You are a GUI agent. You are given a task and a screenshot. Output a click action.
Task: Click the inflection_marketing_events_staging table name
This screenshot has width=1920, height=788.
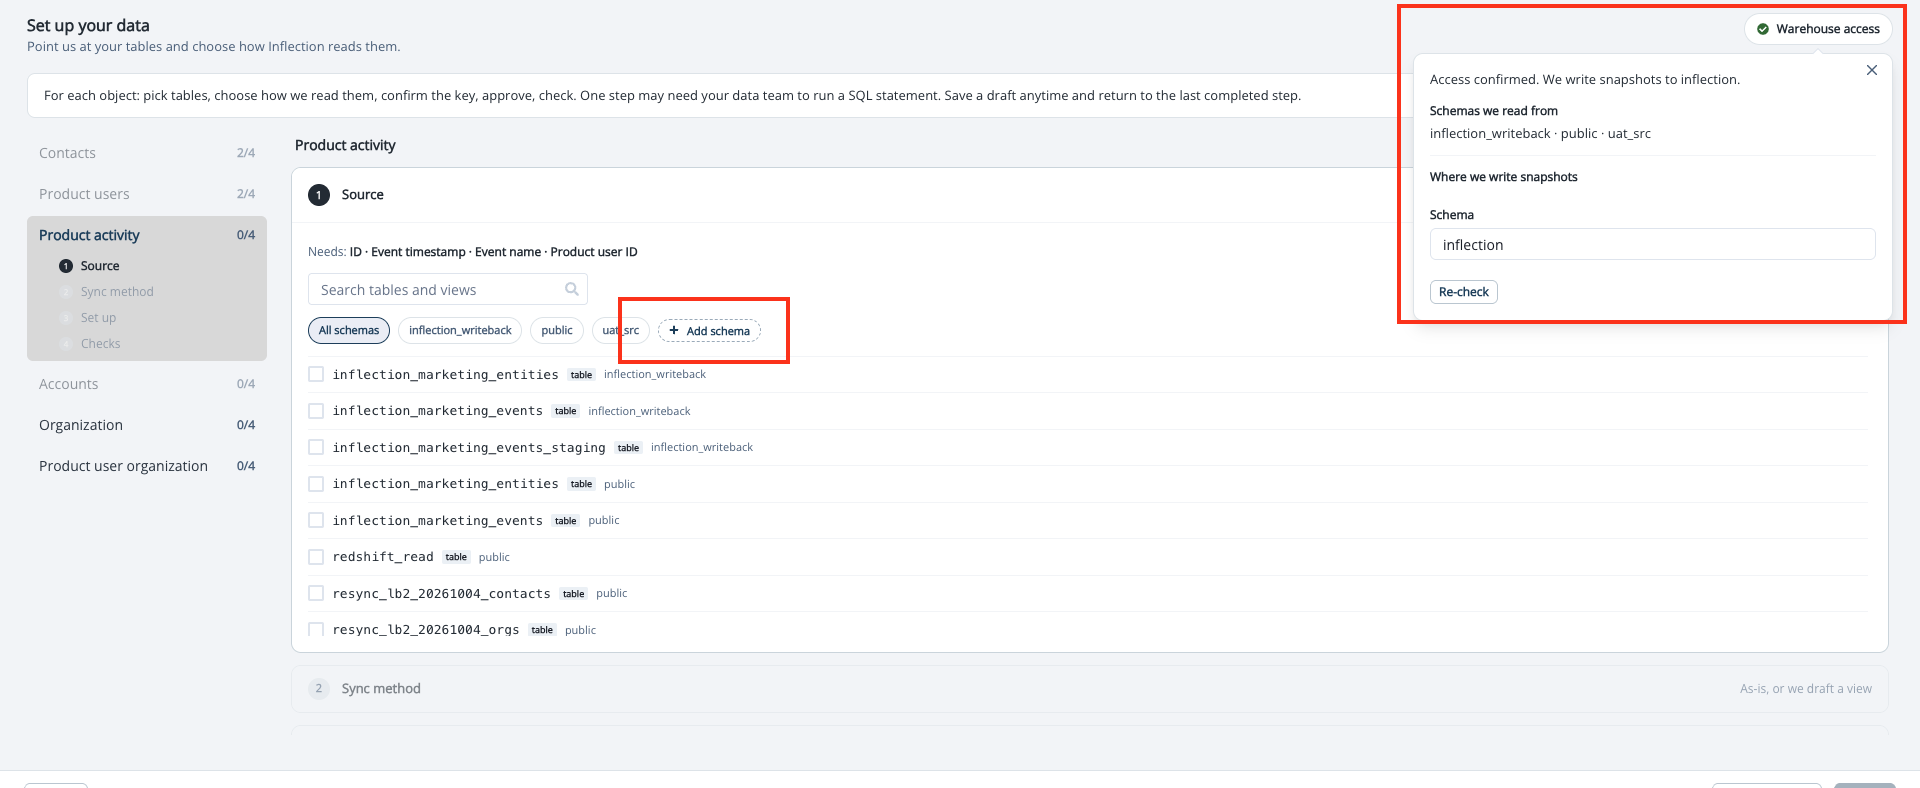pyautogui.click(x=469, y=447)
